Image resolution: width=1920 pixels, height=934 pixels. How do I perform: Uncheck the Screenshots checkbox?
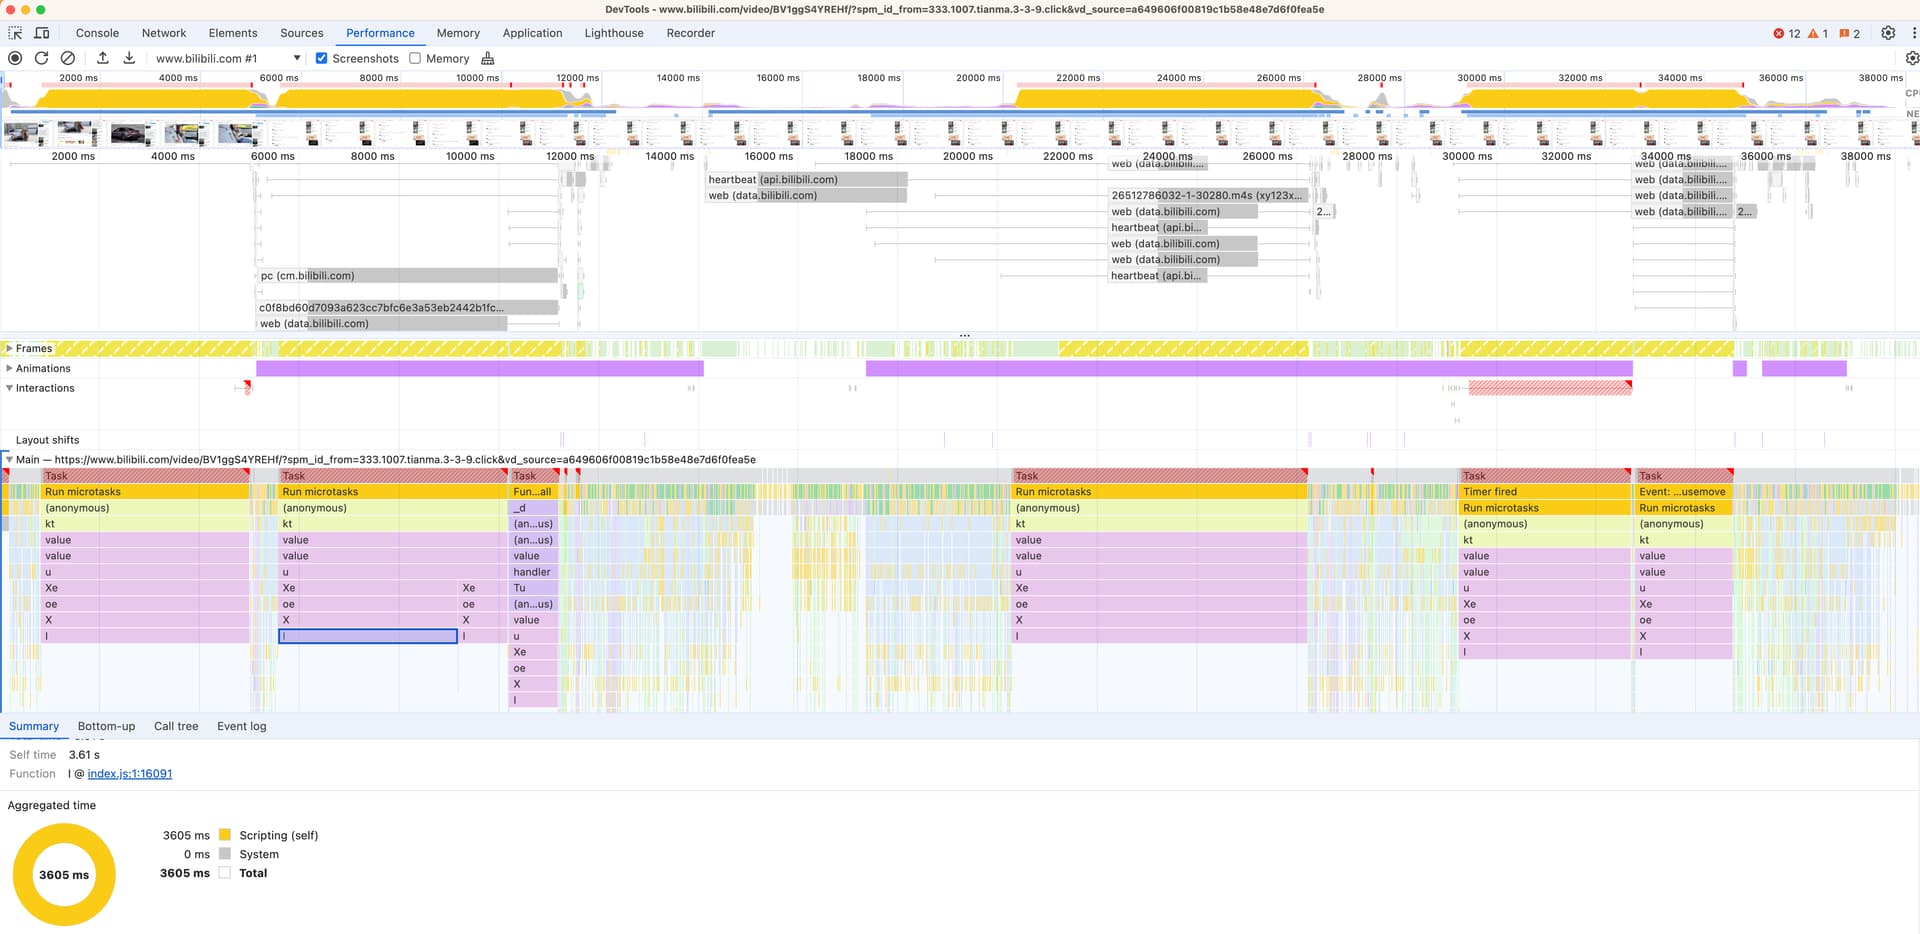tap(321, 58)
